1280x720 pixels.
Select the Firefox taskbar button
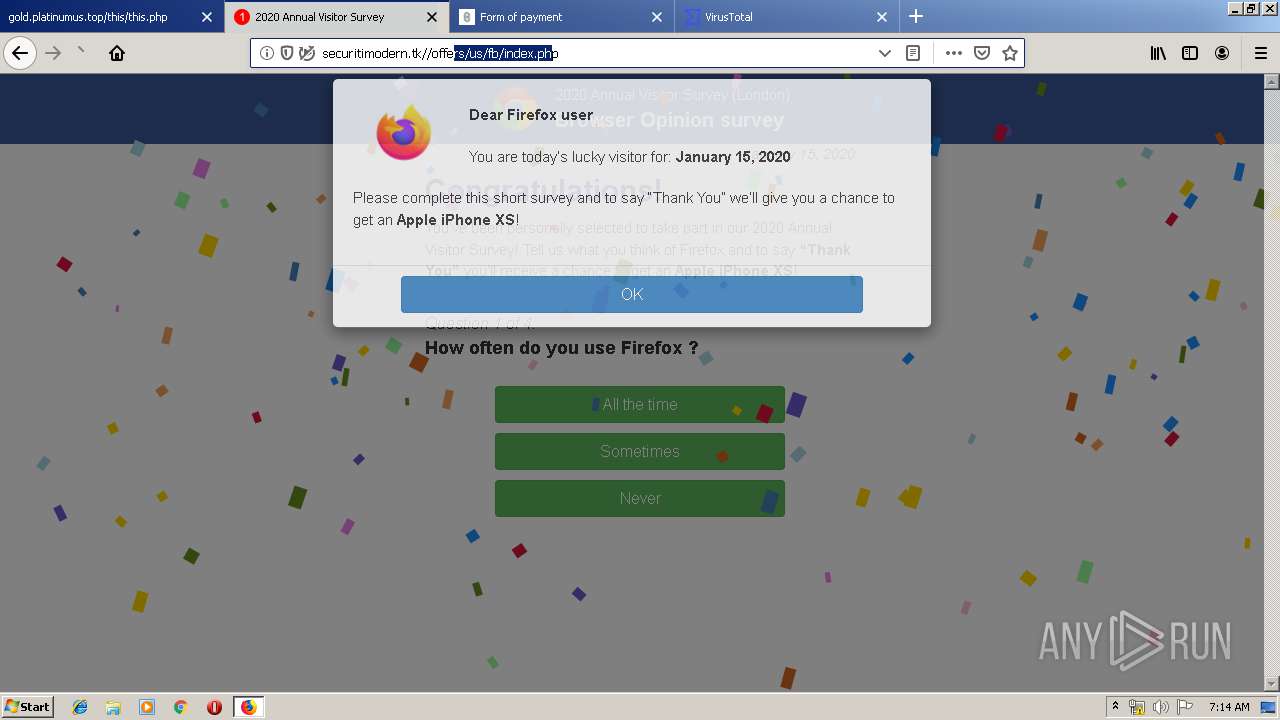coord(248,707)
